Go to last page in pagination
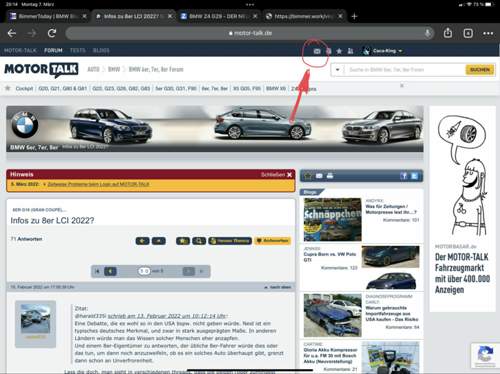Image resolution: width=500 pixels, height=374 pixels. click(201, 271)
